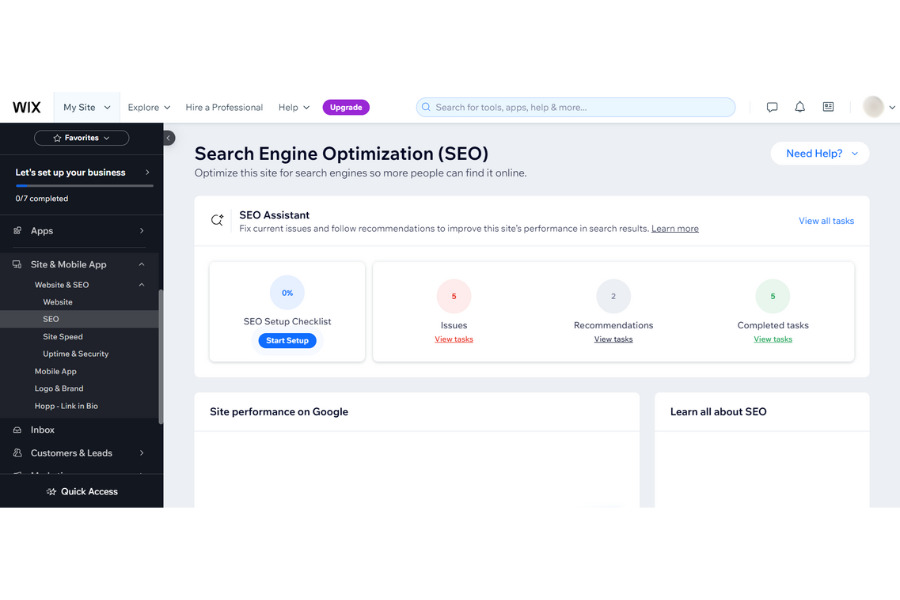Open the notifications bell
The height and width of the screenshot is (600, 900).
pyautogui.click(x=800, y=107)
